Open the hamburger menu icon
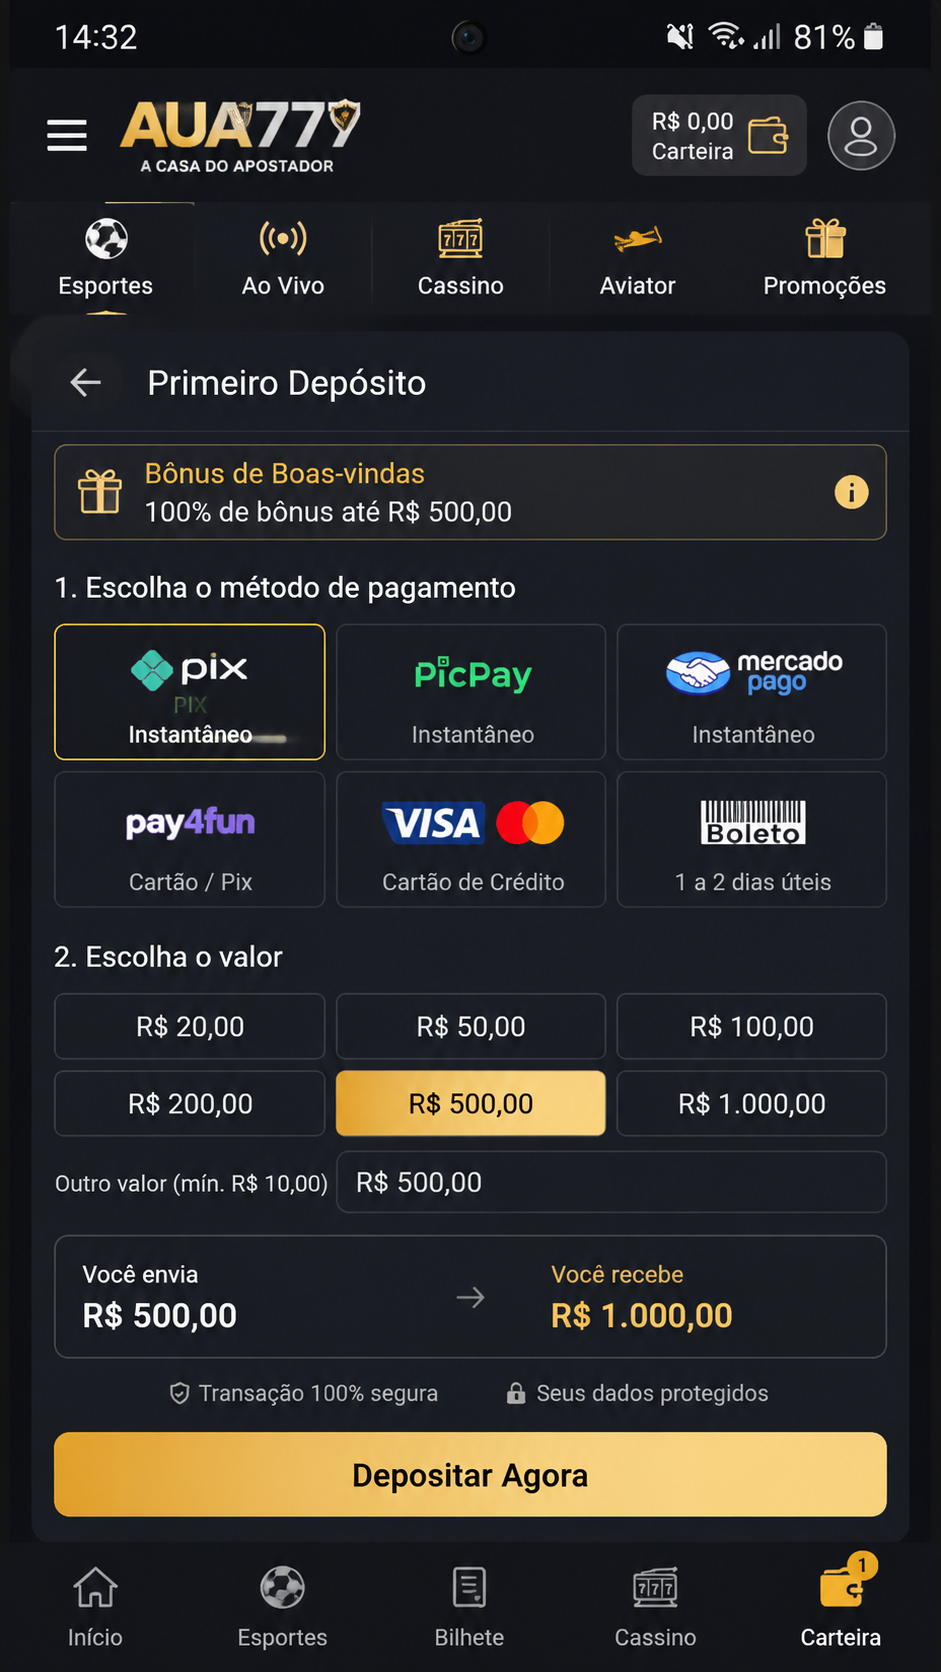Image resolution: width=941 pixels, height=1672 pixels. (67, 135)
